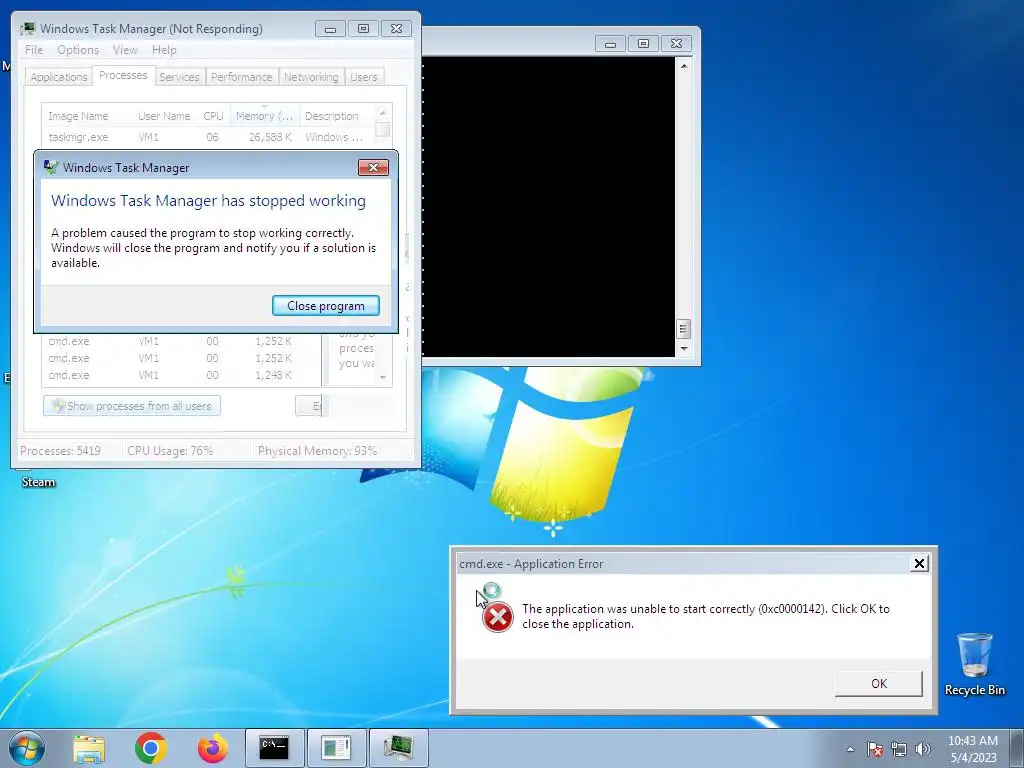Click the process list scroll up arrow
The height and width of the screenshot is (768, 1024).
pyautogui.click(x=383, y=113)
